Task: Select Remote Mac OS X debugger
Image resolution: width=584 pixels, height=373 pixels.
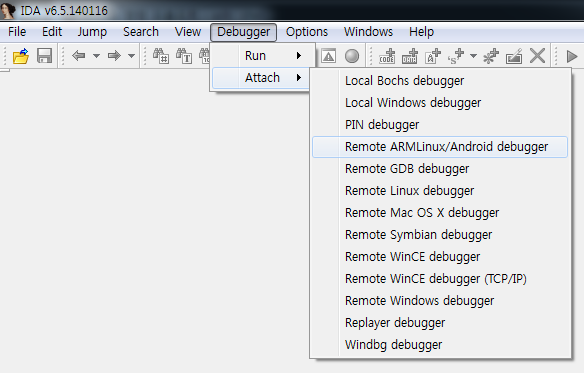Action: point(440,212)
